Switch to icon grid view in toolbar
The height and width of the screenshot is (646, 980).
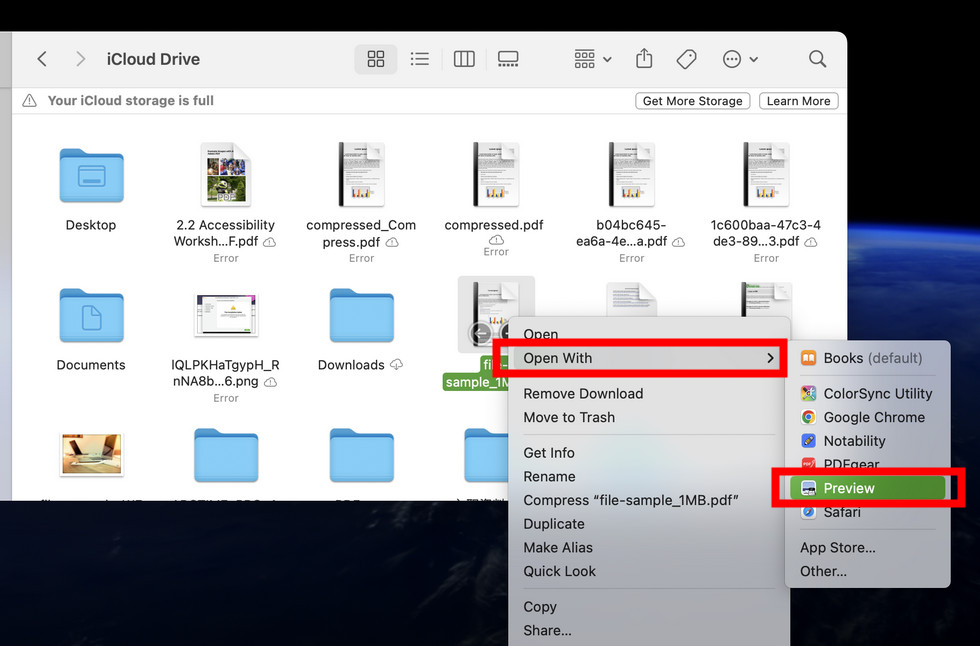point(376,59)
